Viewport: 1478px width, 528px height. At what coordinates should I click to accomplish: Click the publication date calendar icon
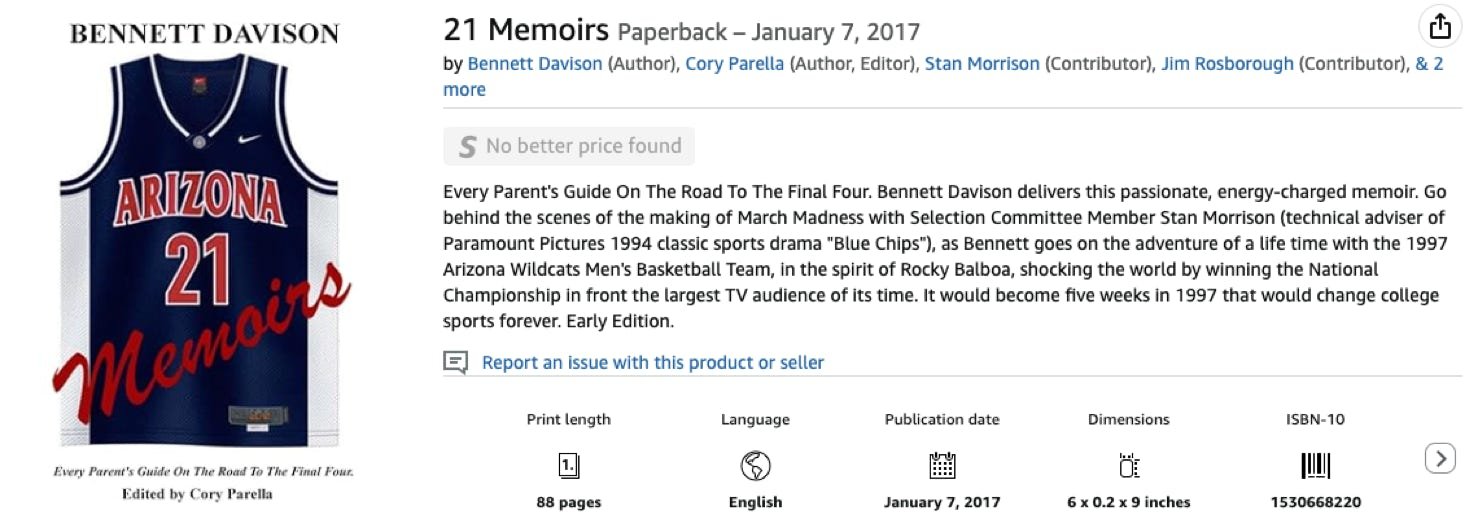coord(942,465)
